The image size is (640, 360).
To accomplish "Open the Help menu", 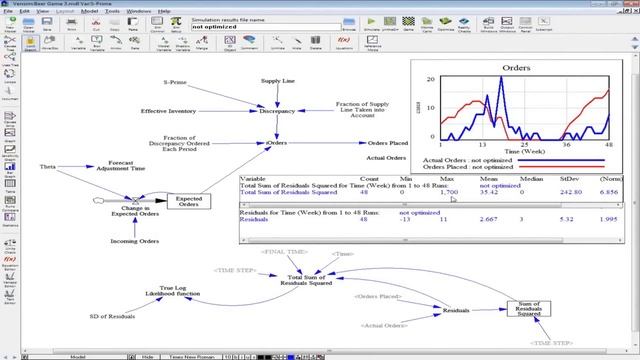I will pos(164,11).
